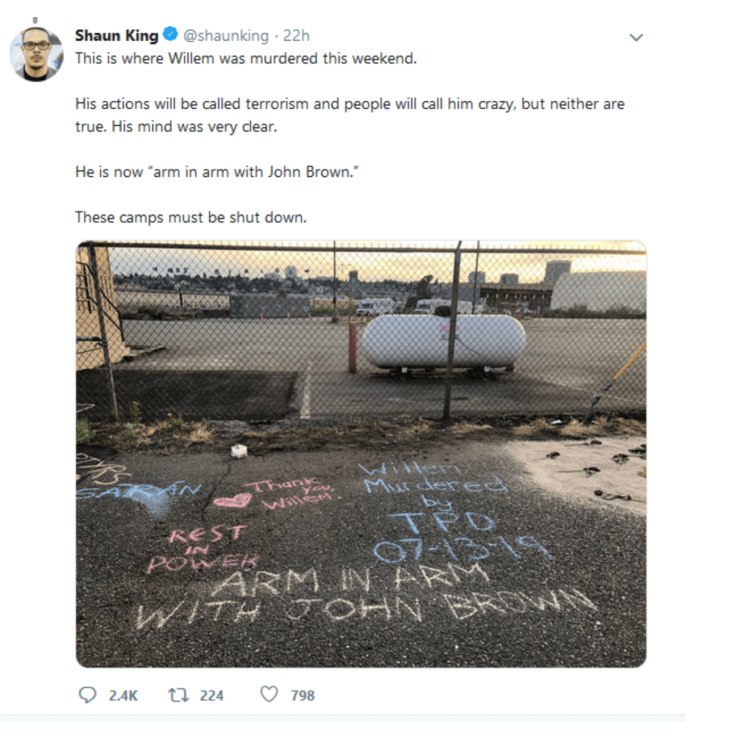
Task: Click the retweet arrows icon
Action: coord(178,695)
